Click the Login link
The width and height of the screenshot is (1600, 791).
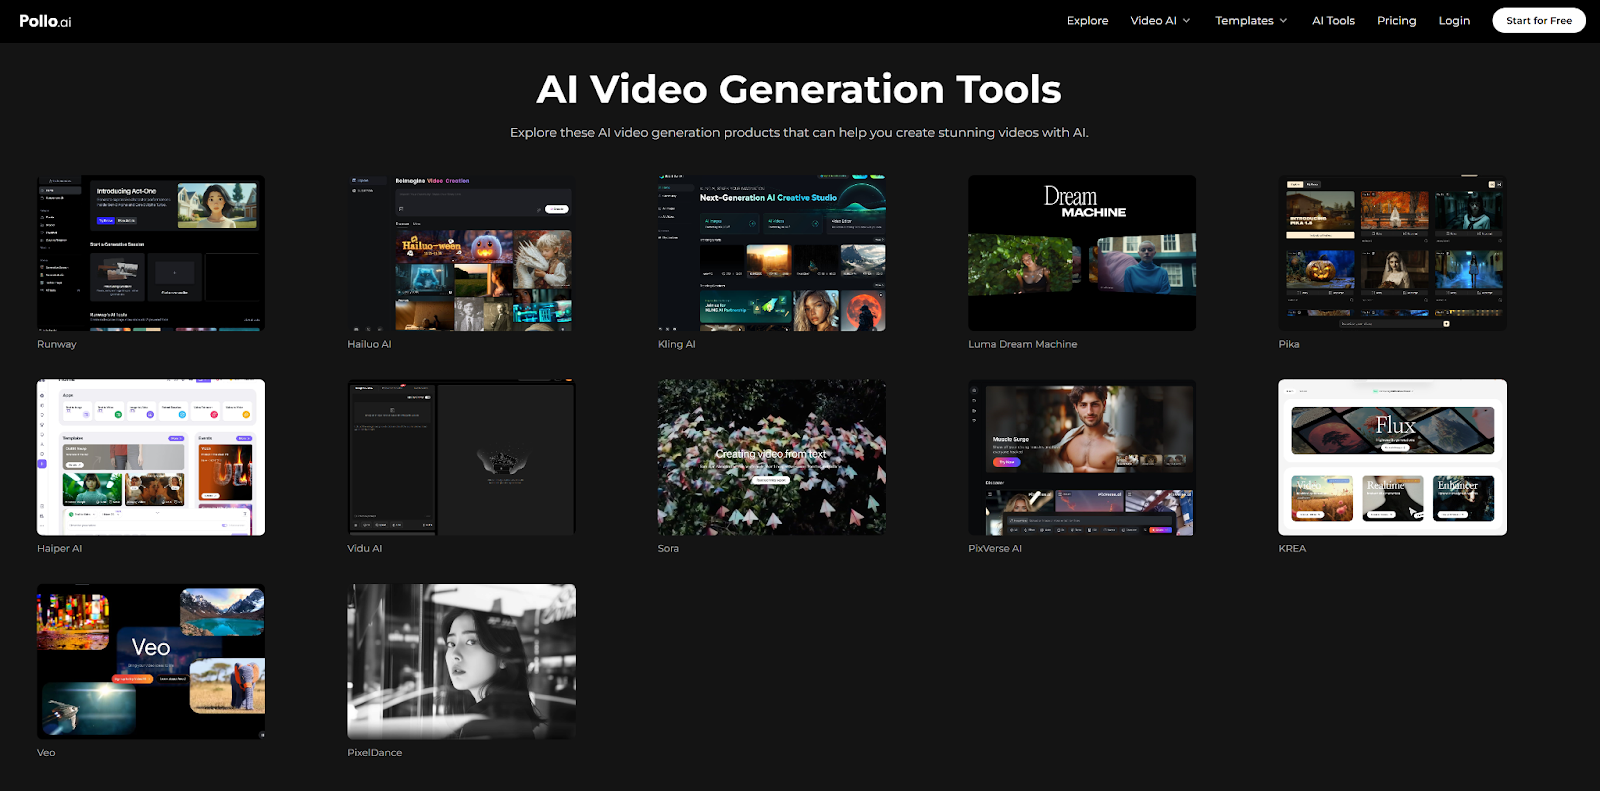pos(1454,21)
